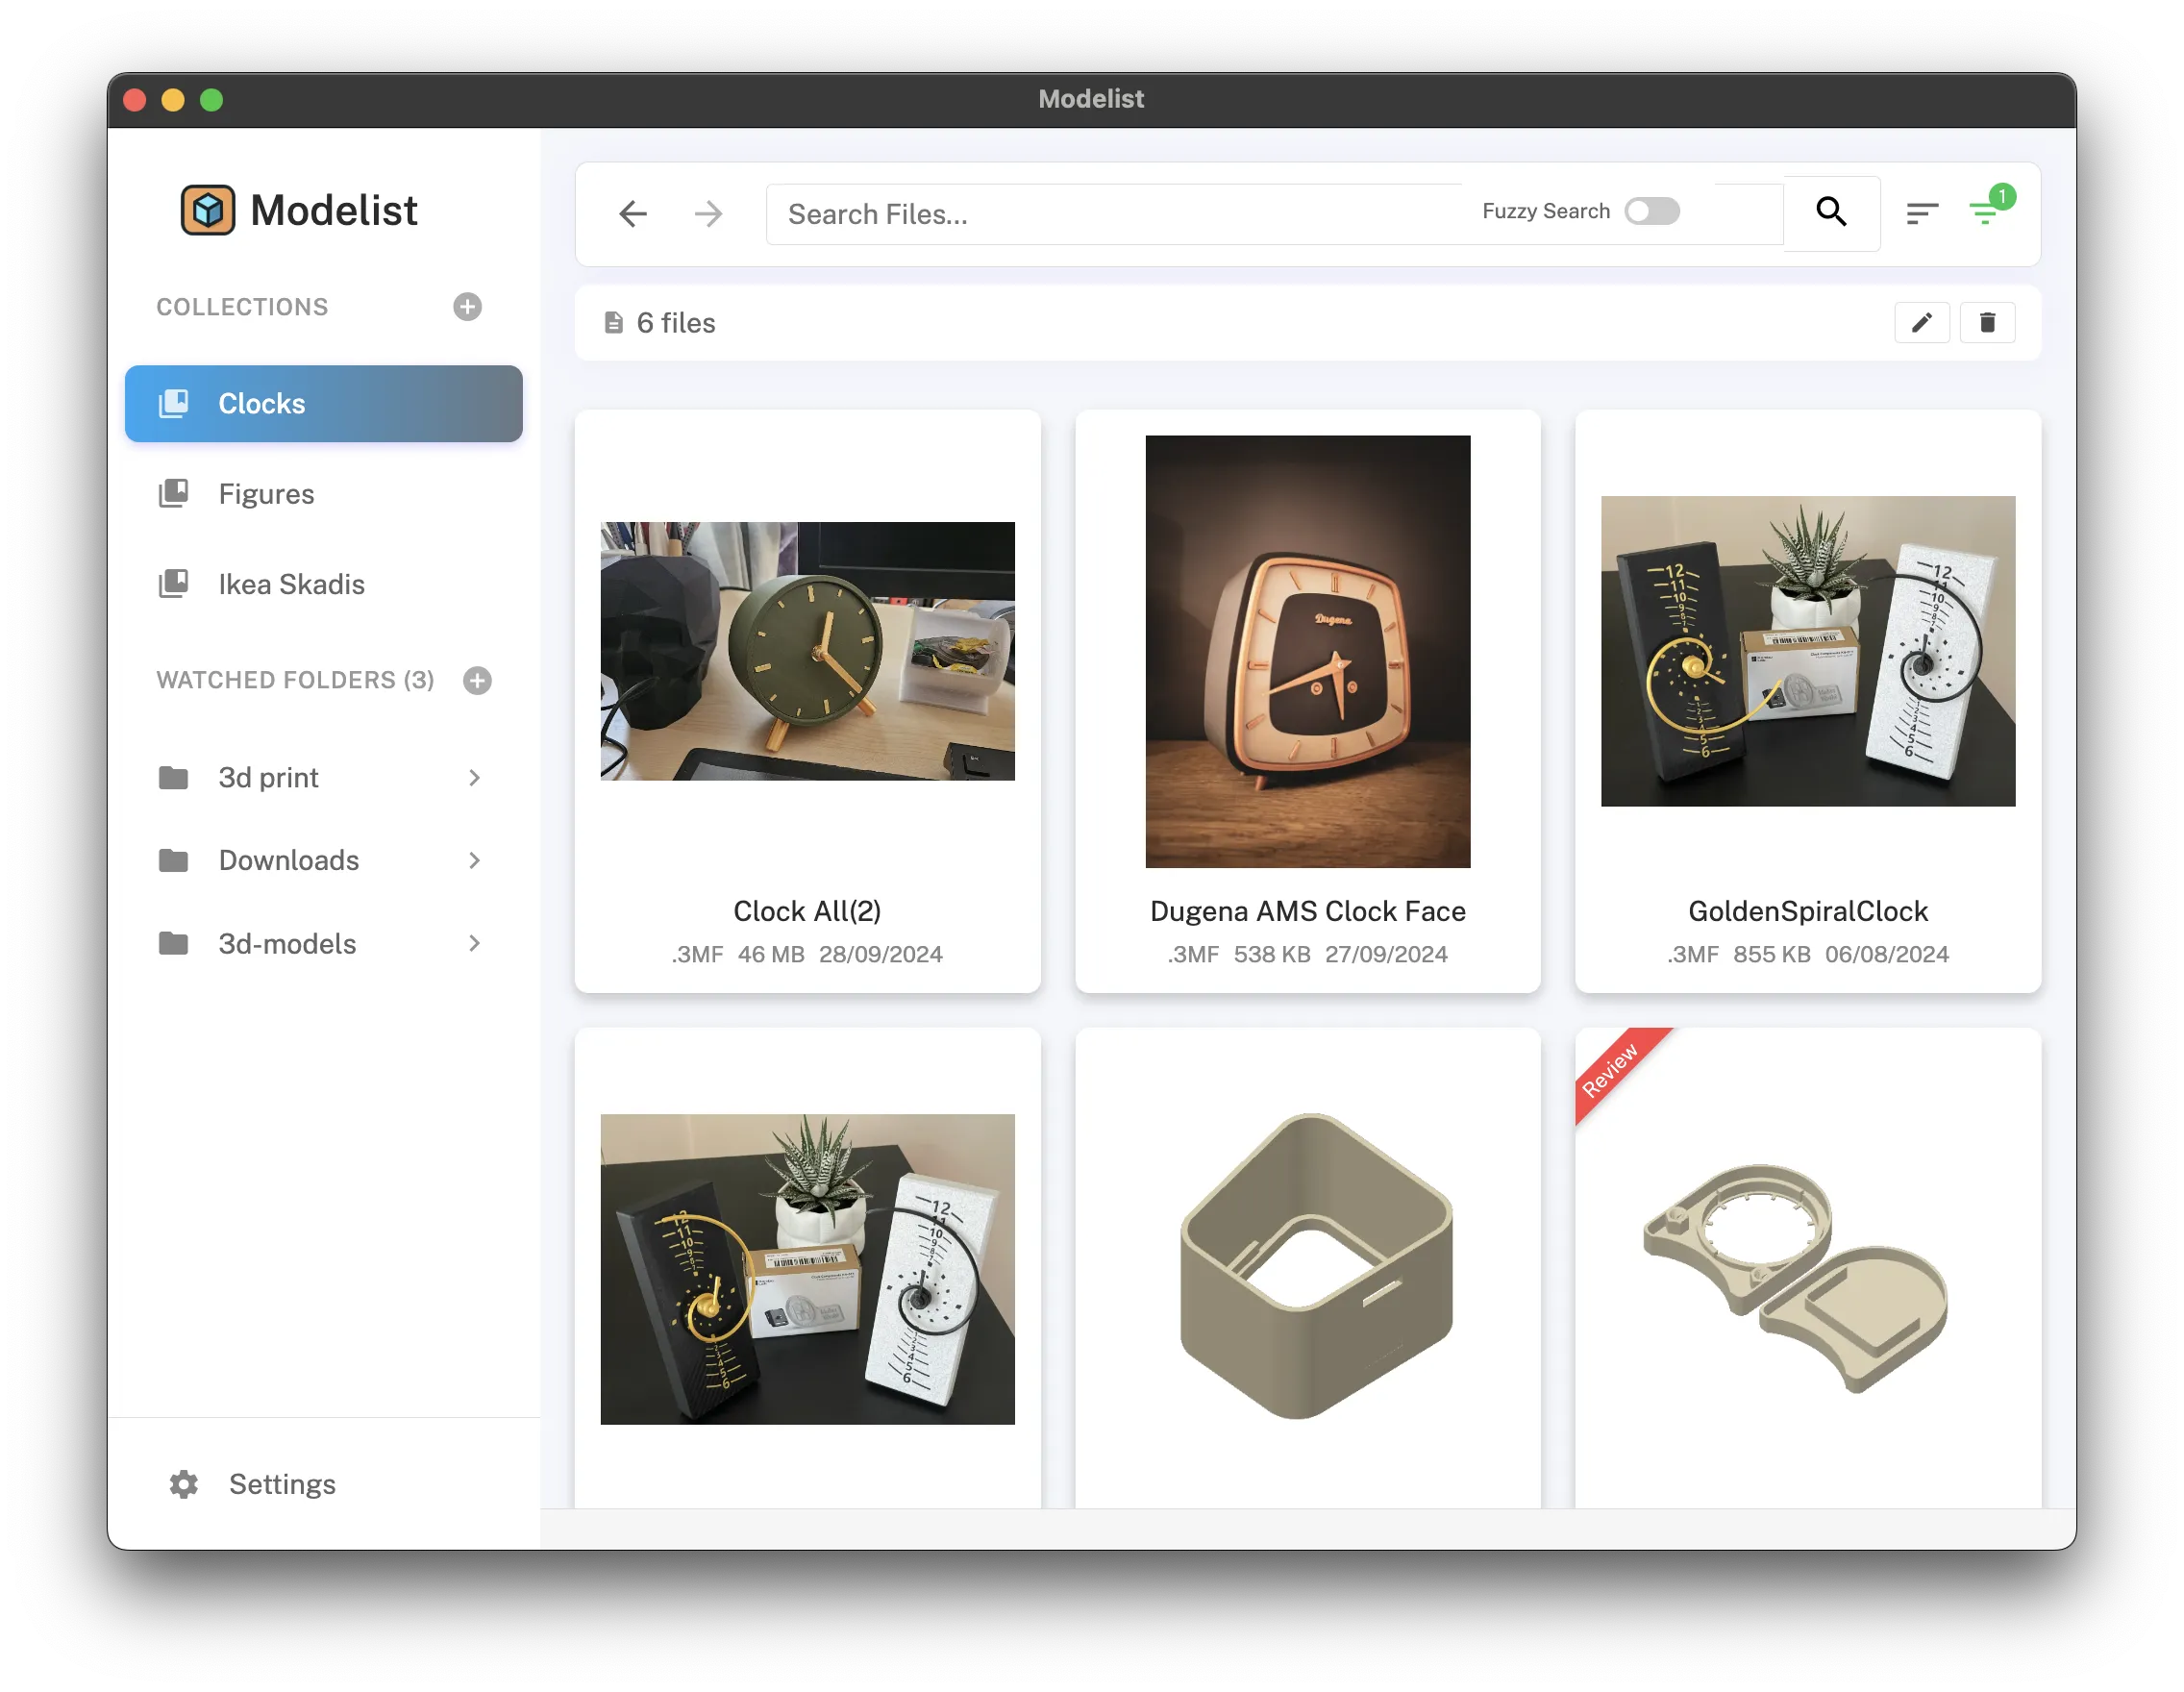
Task: Expand the 3d print folder chevron
Action: point(475,778)
